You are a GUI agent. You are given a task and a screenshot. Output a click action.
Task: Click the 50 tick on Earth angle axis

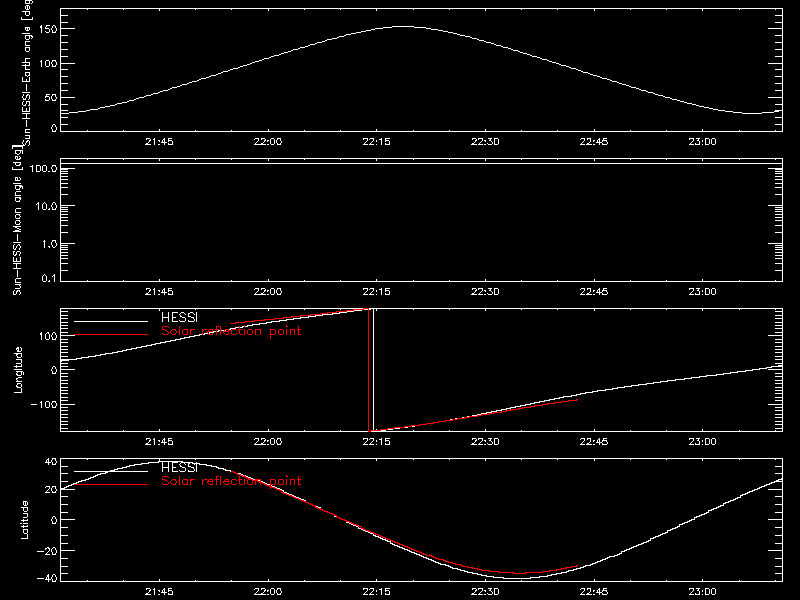coord(51,97)
